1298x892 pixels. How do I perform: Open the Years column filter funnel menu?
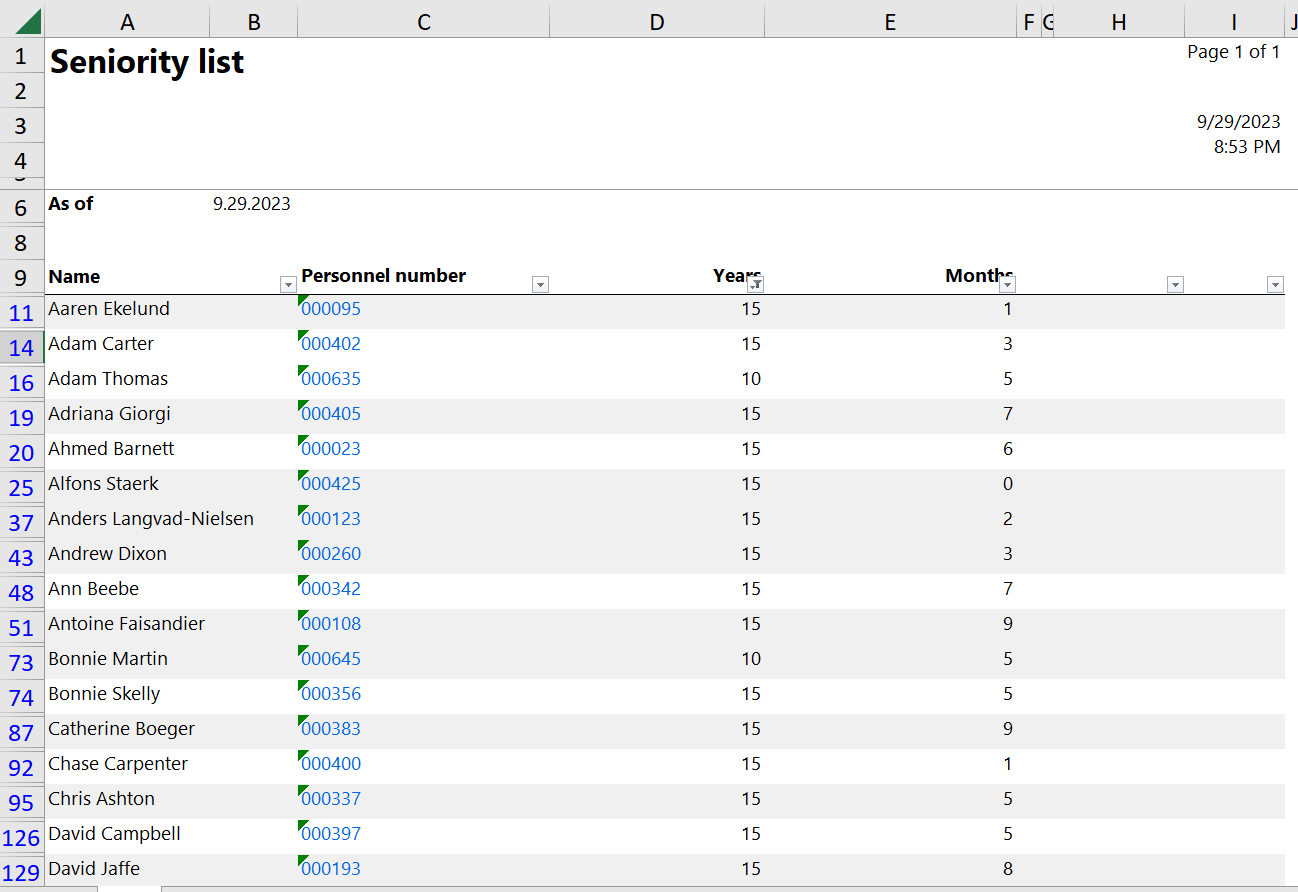(x=757, y=284)
